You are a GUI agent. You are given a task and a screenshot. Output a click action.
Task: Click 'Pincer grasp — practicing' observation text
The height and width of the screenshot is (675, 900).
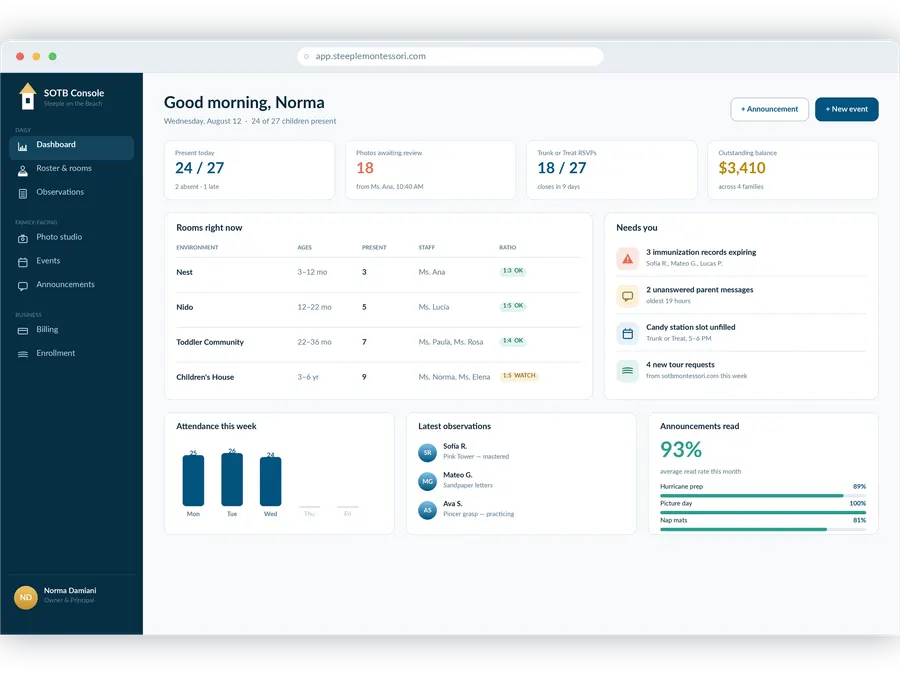point(478,514)
